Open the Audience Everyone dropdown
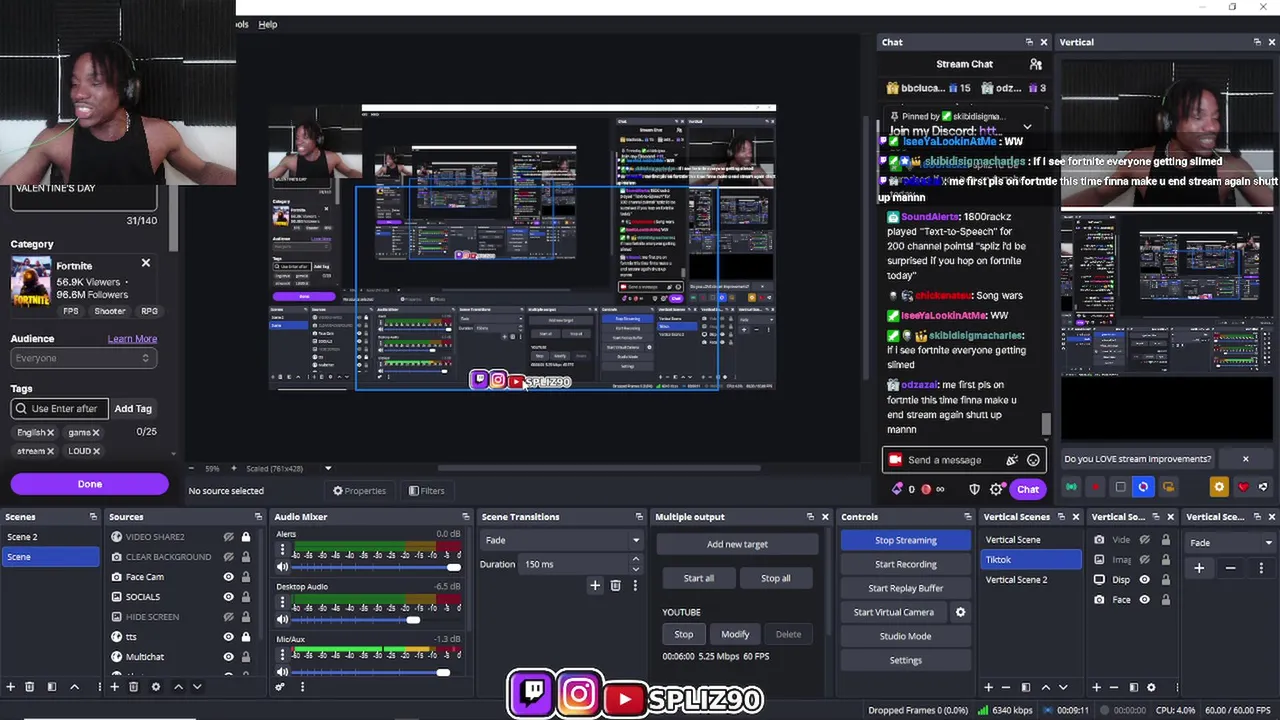Screen dimensions: 1280x720 83,358
